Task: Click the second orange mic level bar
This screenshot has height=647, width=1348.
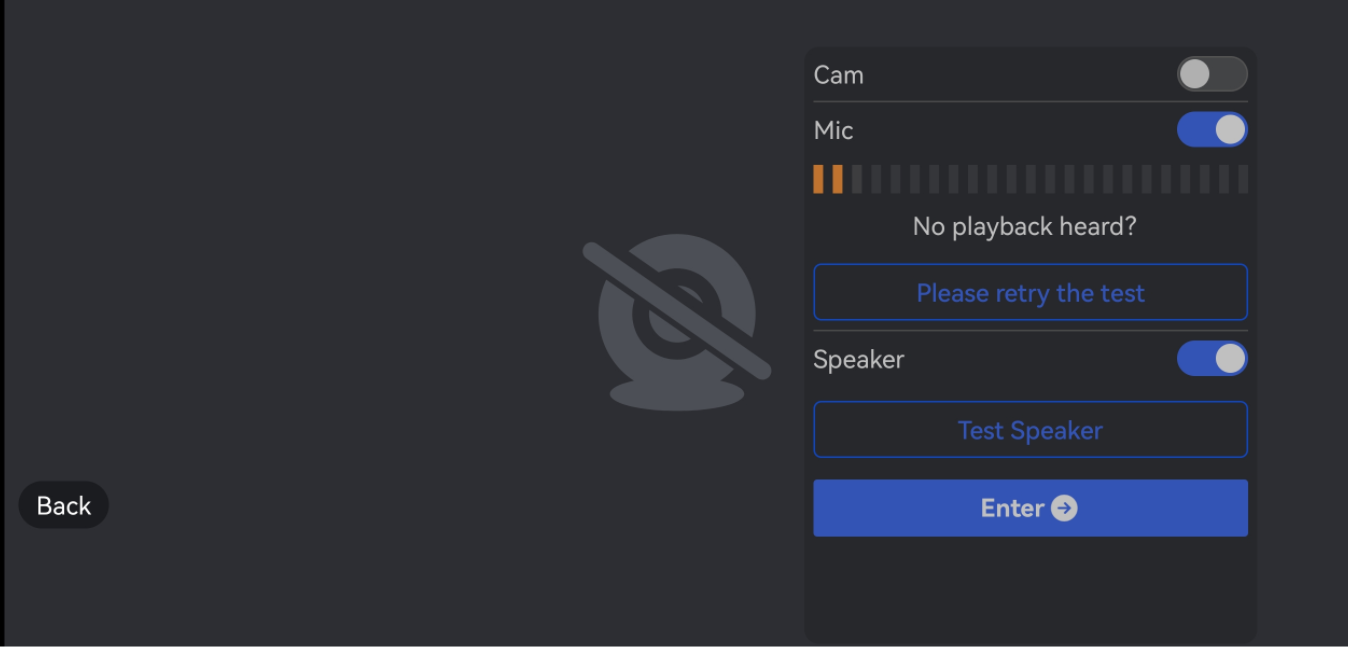Action: point(838,179)
